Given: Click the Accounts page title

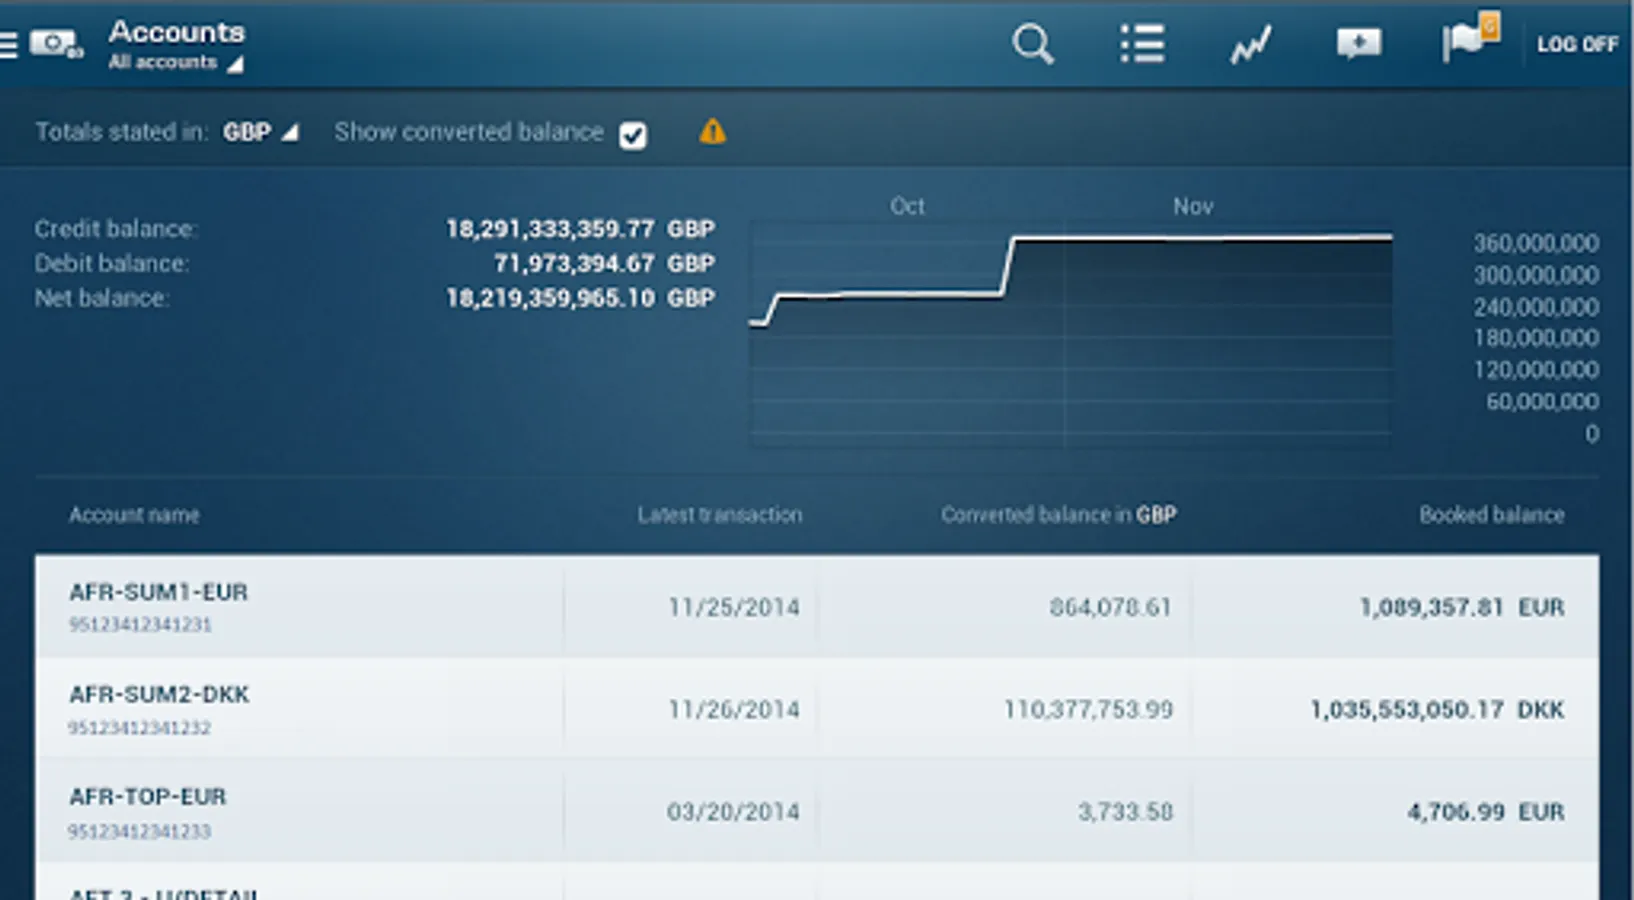Looking at the screenshot, I should click(176, 32).
